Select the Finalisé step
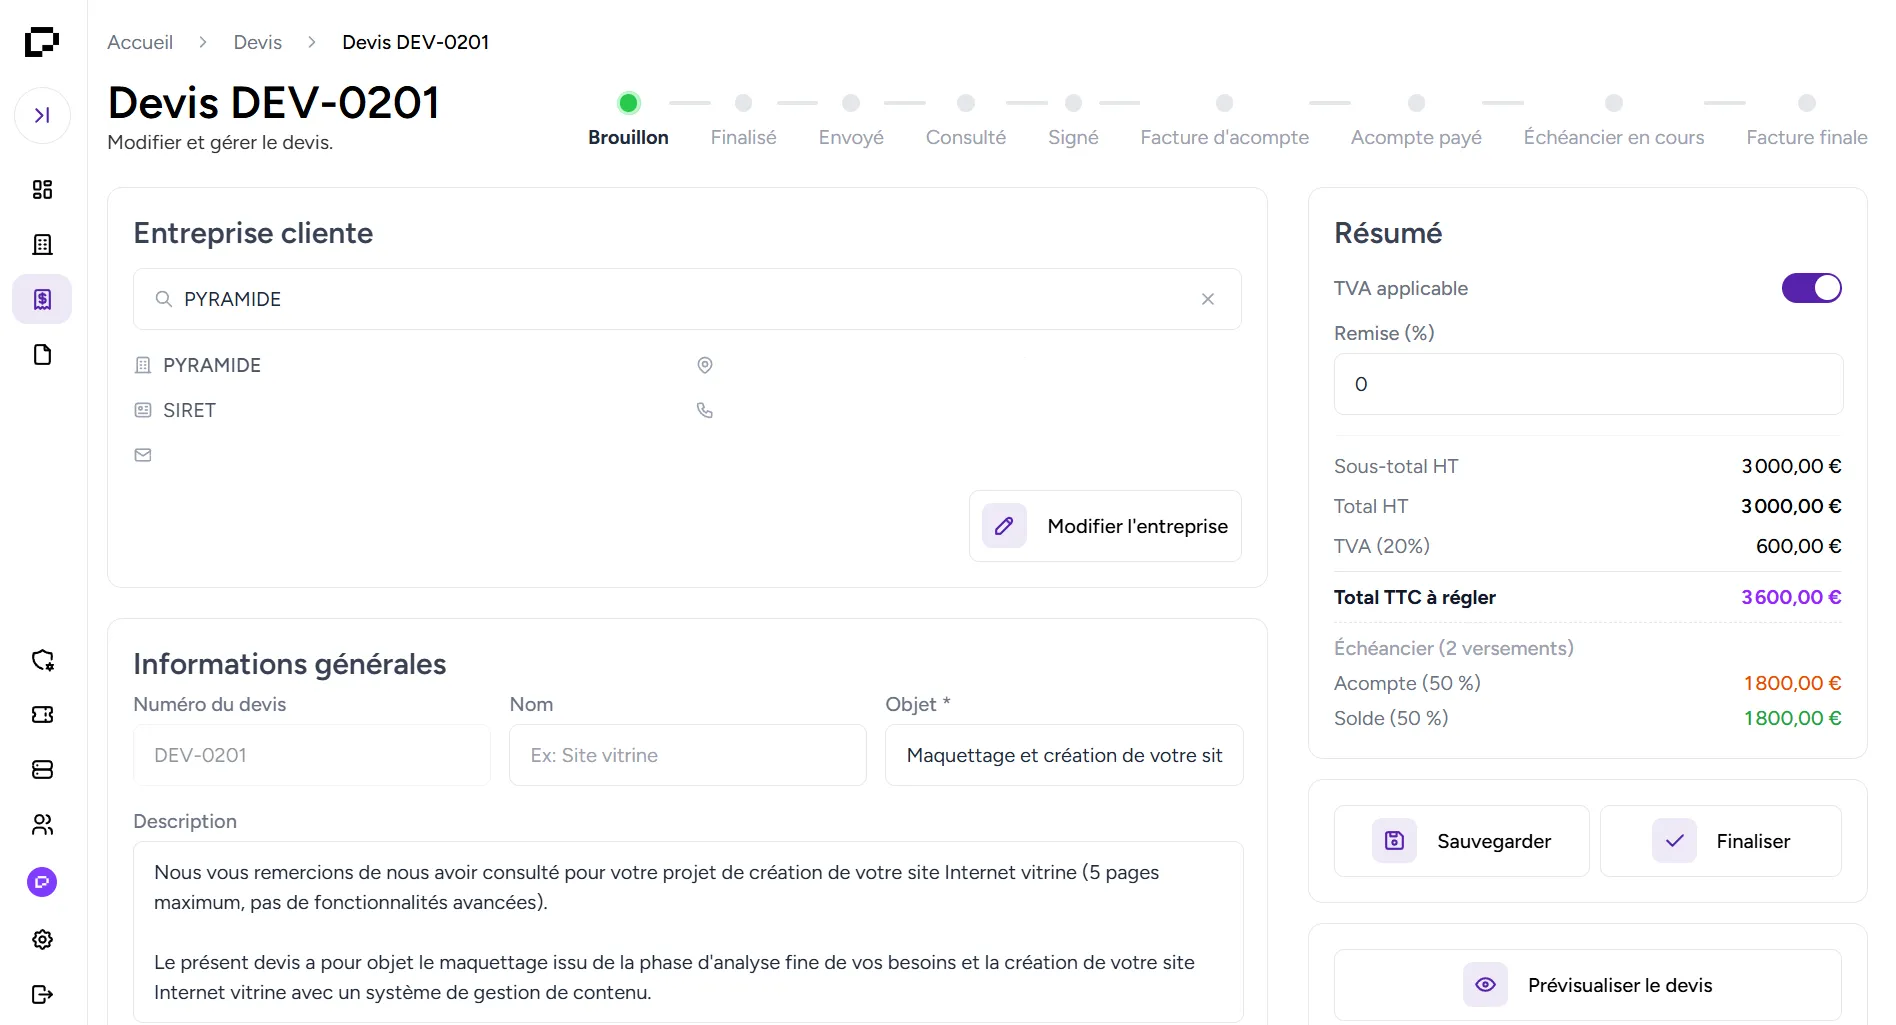 (x=743, y=120)
